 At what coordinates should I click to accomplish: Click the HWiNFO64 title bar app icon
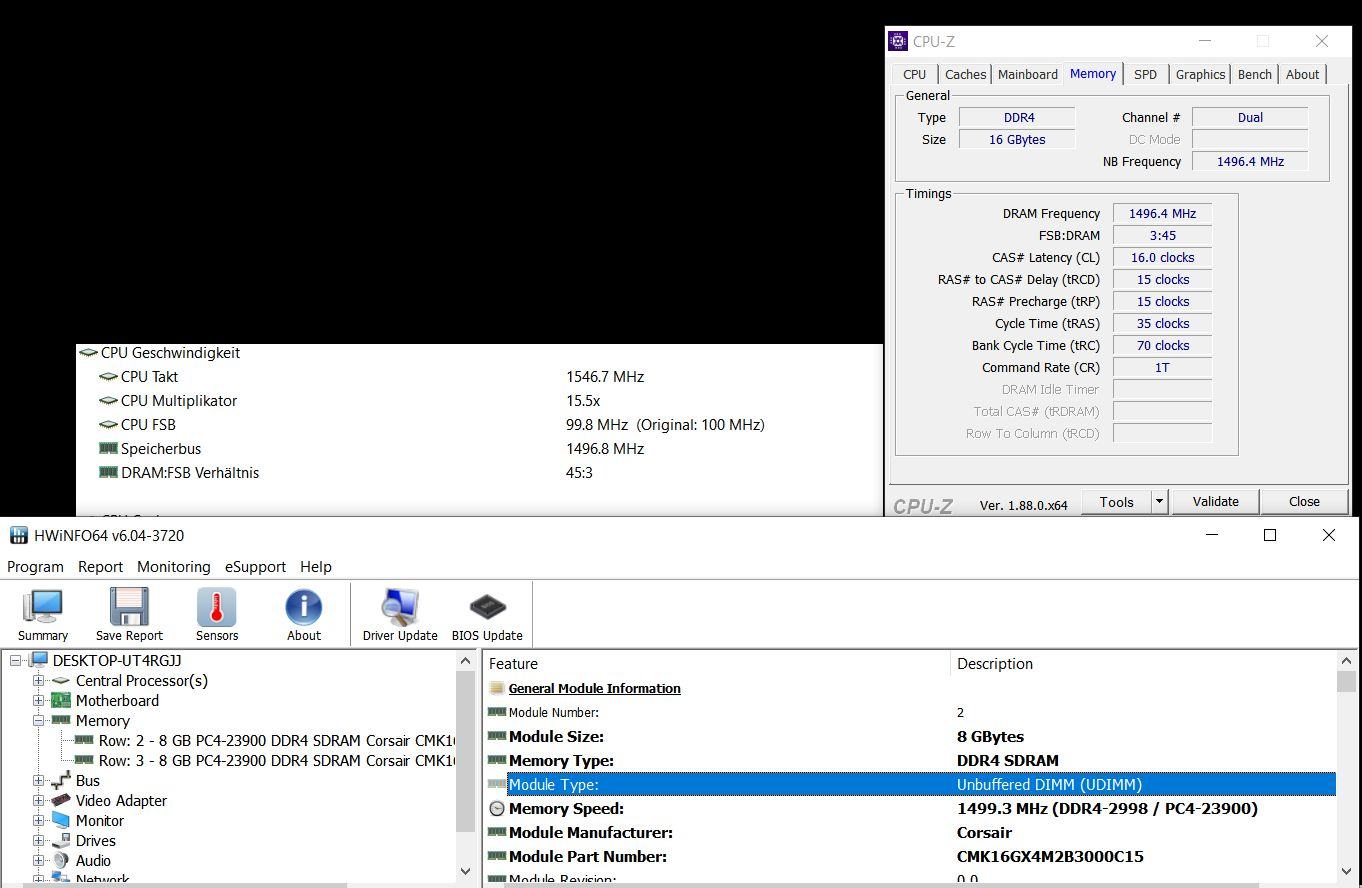tap(18, 535)
